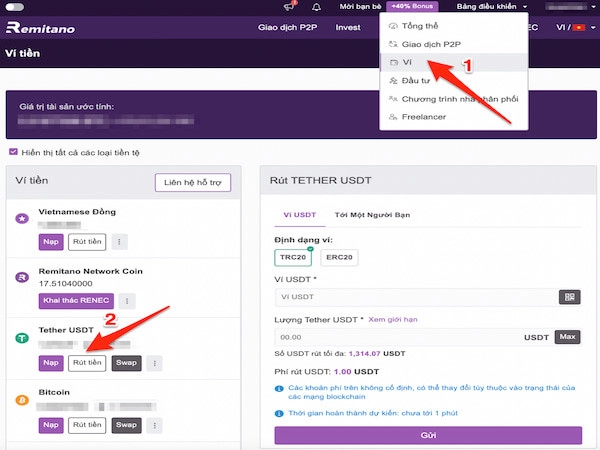Click Swap for Bitcoin
600x450 pixels.
(x=126, y=425)
